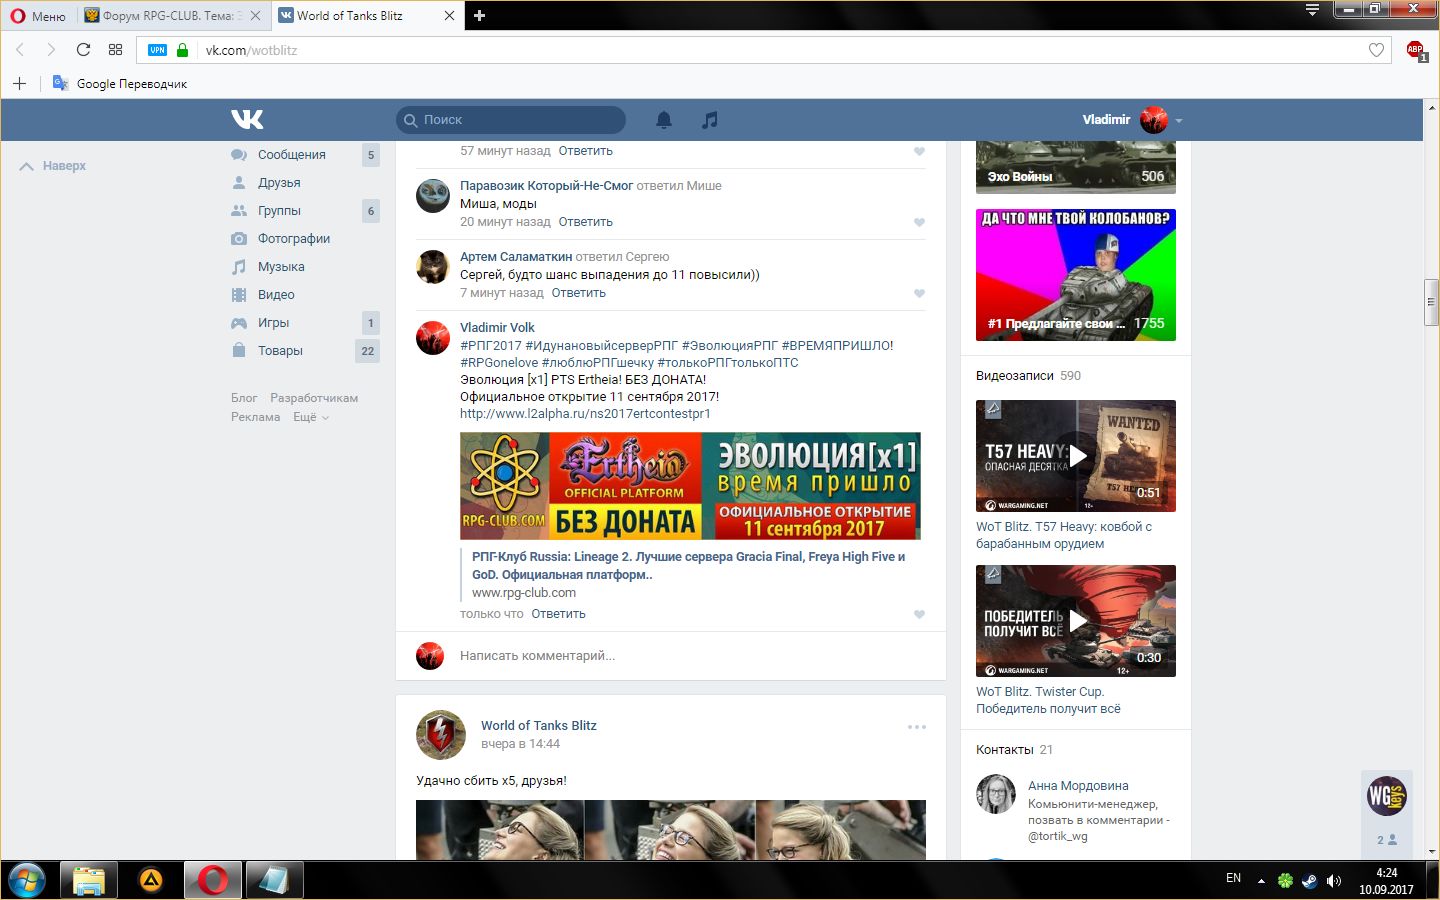Click Наверх to go to top
Screen dimensions: 1440x900
53,166
